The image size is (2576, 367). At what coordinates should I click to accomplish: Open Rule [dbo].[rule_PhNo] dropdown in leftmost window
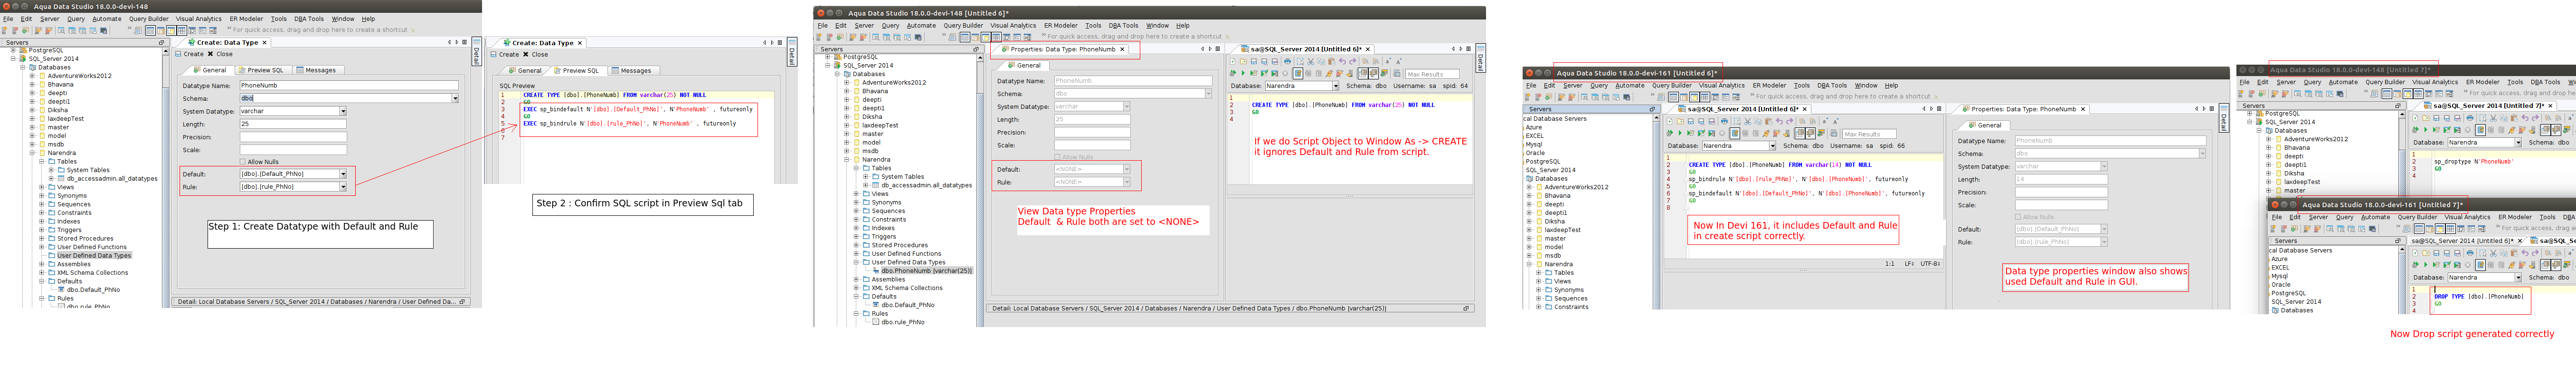point(343,187)
